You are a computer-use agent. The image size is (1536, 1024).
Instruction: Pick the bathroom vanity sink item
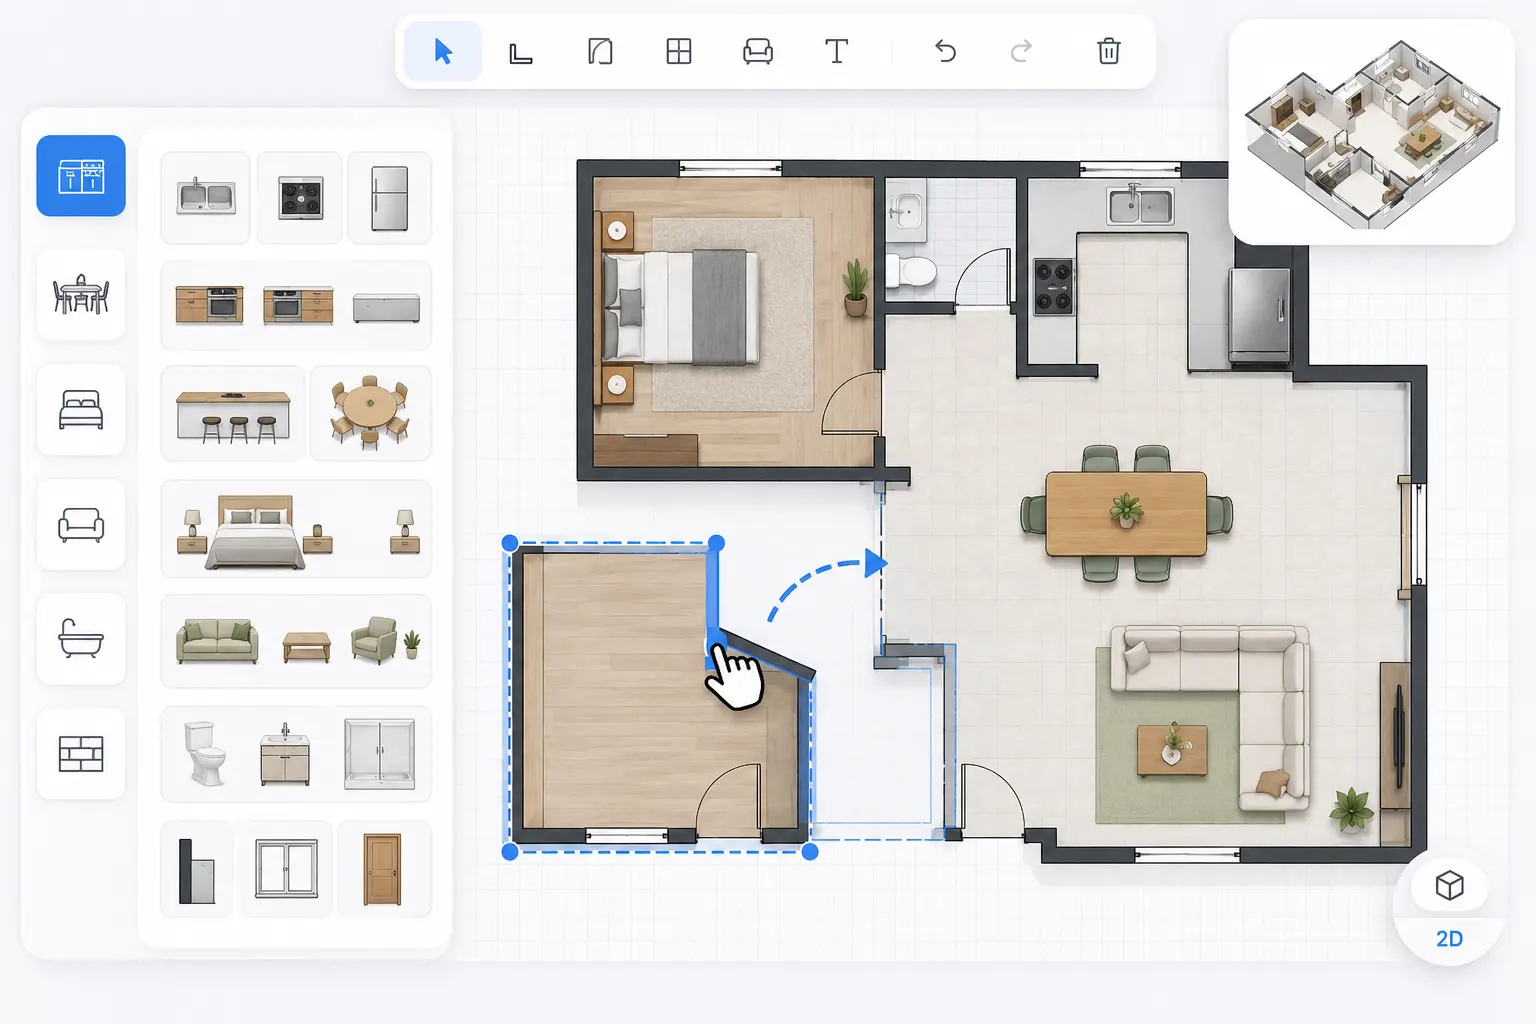[284, 755]
